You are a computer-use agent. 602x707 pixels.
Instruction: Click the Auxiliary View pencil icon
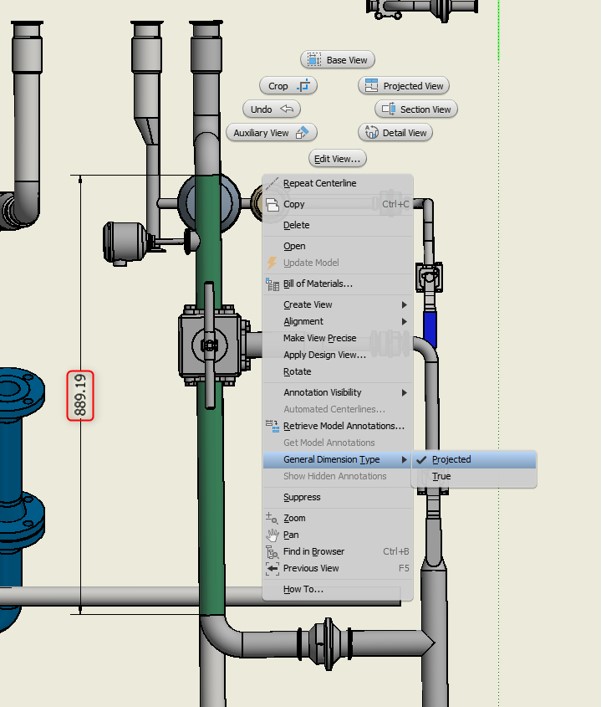tap(302, 133)
